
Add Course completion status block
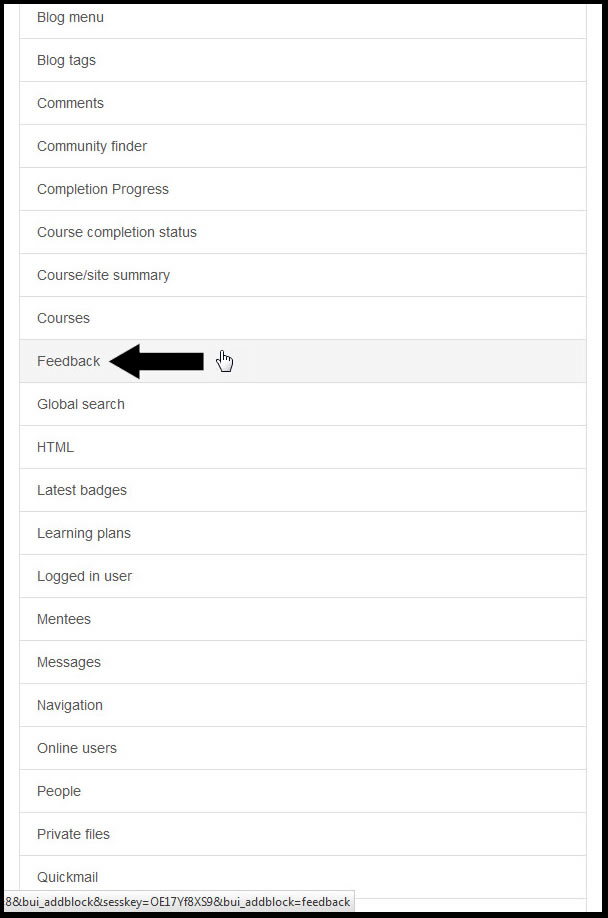(303, 232)
